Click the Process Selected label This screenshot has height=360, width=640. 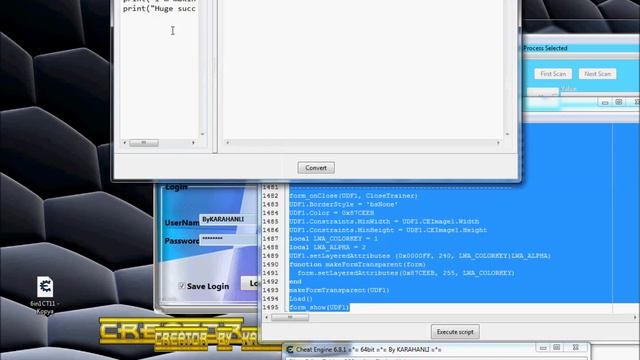pos(545,48)
